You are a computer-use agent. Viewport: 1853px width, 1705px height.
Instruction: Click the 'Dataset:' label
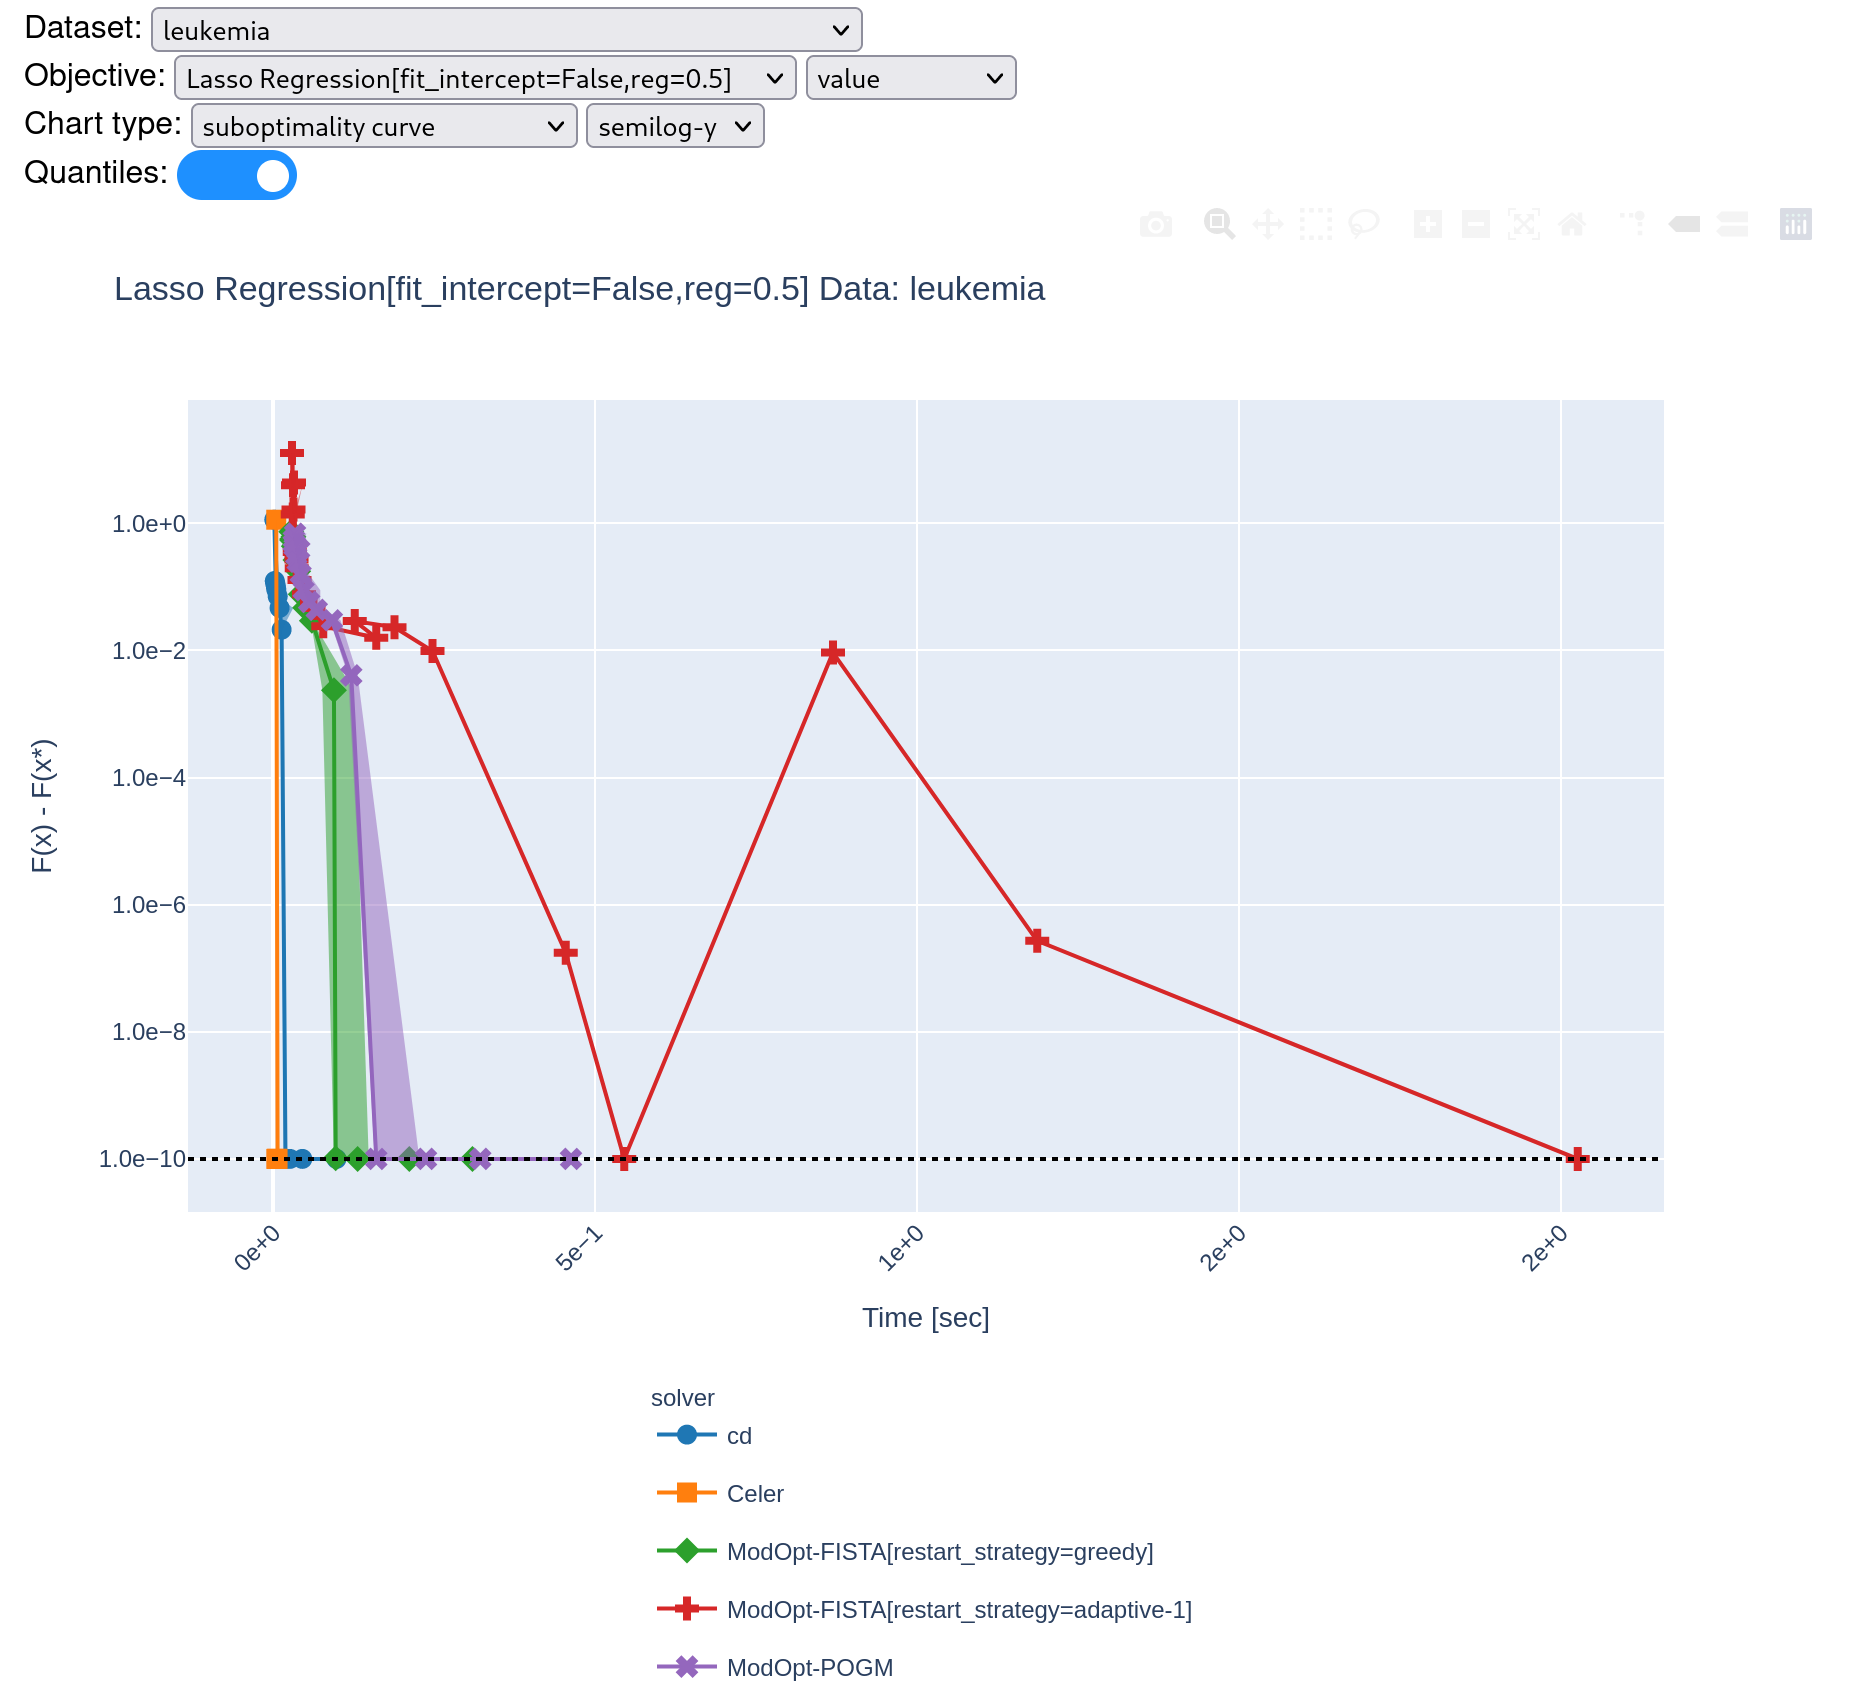(83, 28)
